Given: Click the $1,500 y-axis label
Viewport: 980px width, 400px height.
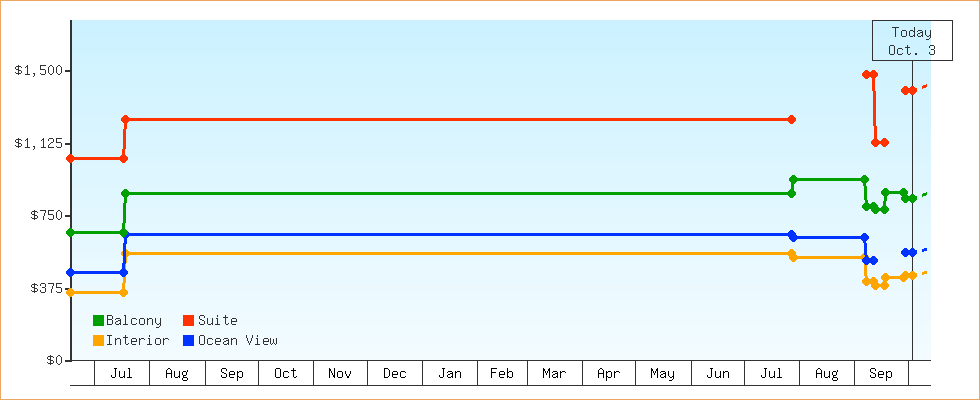Looking at the screenshot, I should pyautogui.click(x=38, y=70).
